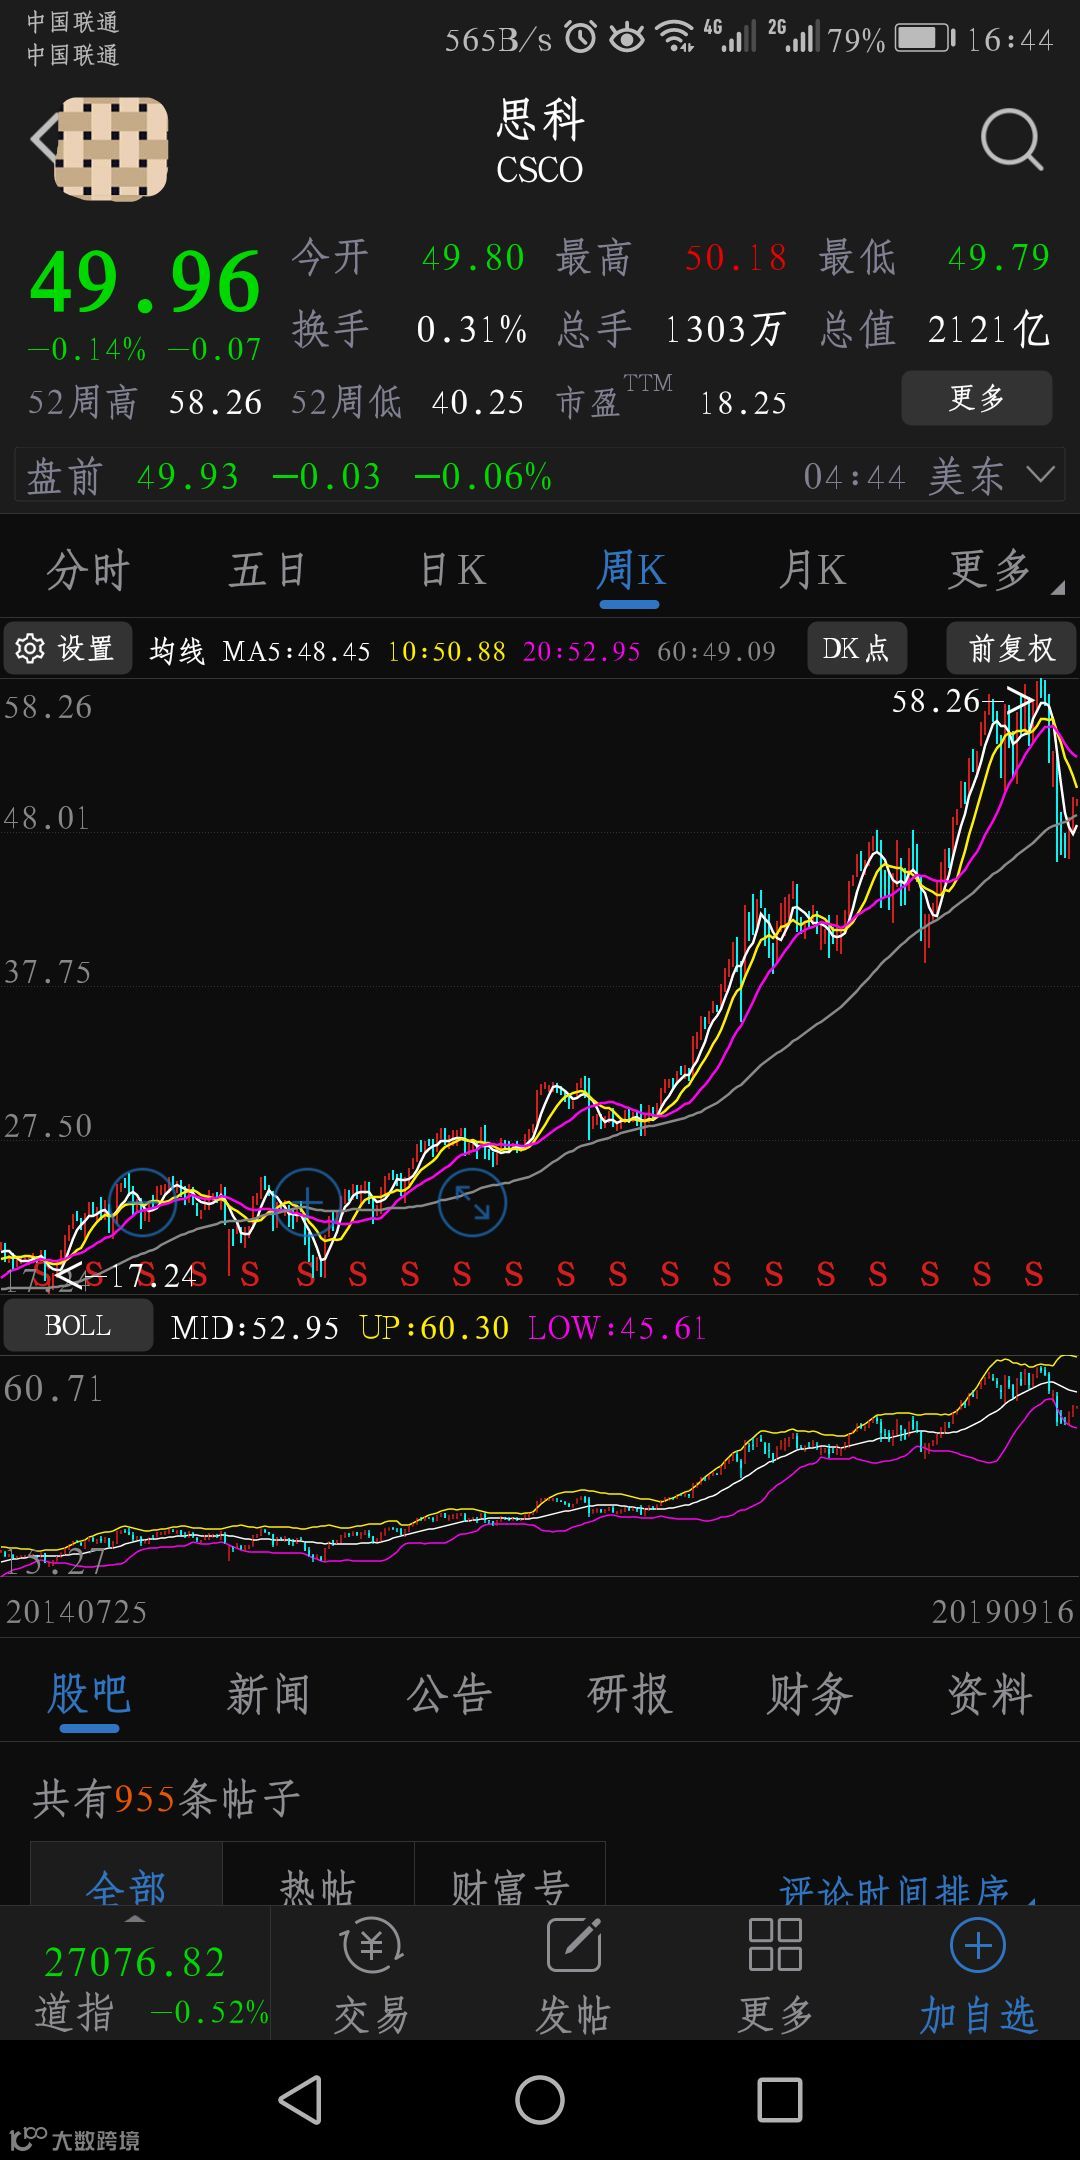Toggle the DK点 indicator
This screenshot has width=1080, height=2160.
click(x=857, y=649)
